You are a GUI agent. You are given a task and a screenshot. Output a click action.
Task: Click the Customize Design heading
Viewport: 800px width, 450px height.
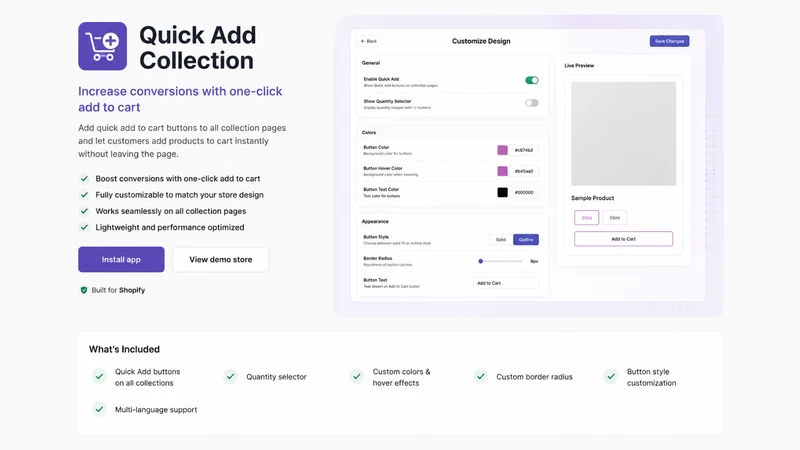[481, 41]
